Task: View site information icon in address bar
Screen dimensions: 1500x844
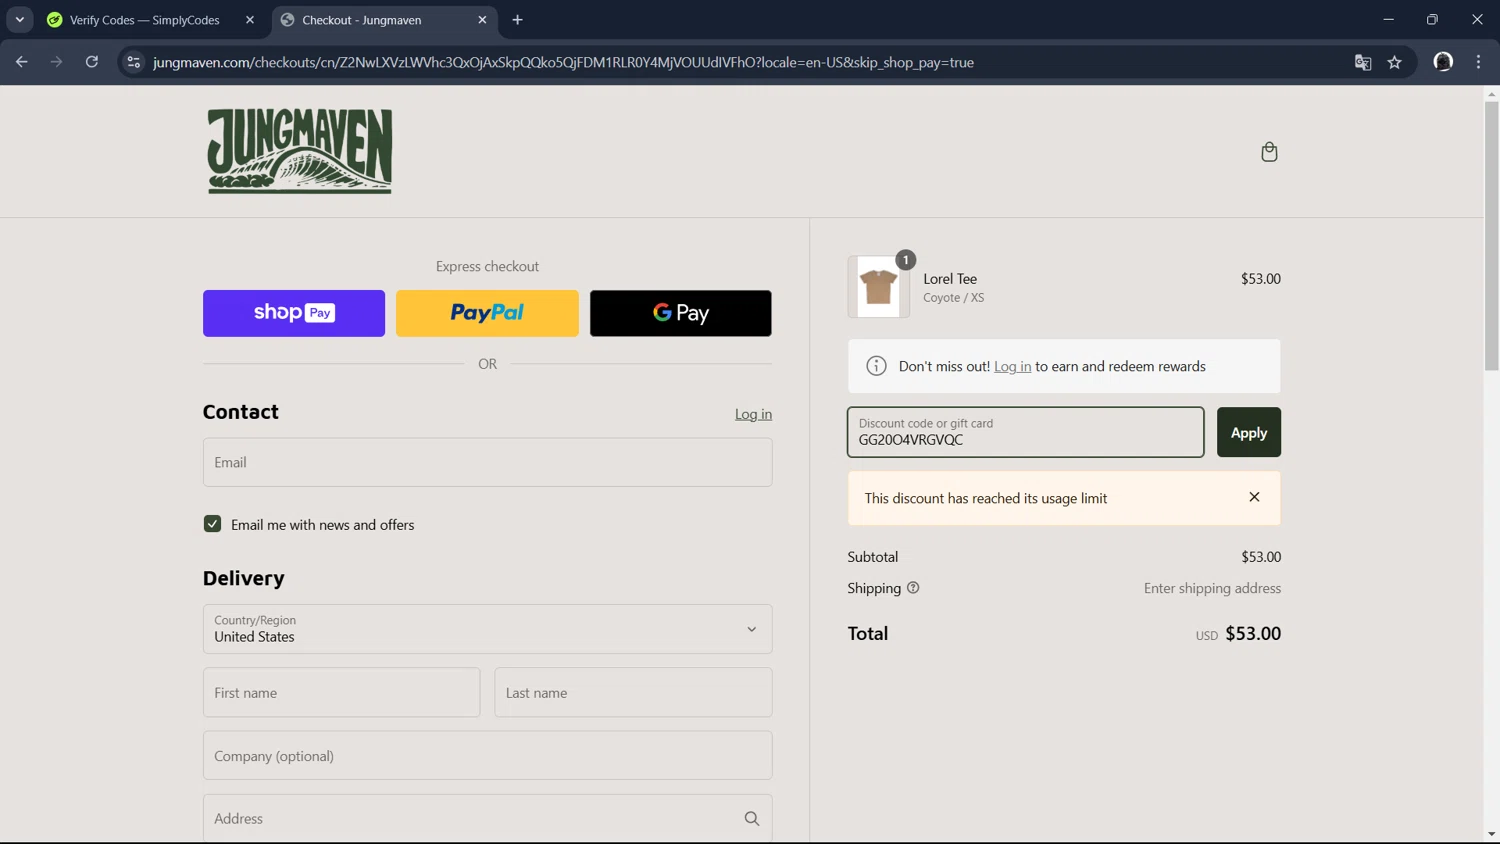Action: (133, 62)
